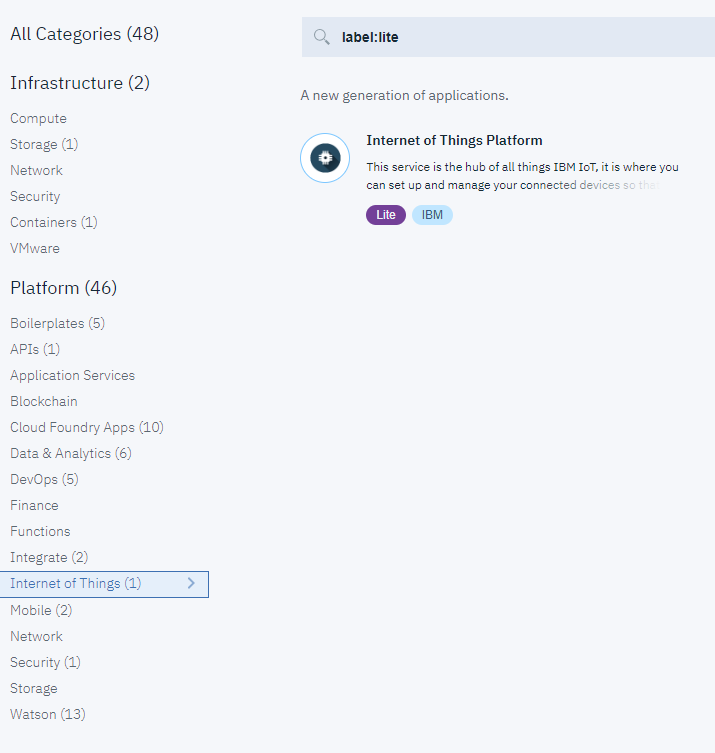Open the Internet of Things Platform service icon
Screen dimensions: 715x753
pyautogui.click(x=325, y=158)
